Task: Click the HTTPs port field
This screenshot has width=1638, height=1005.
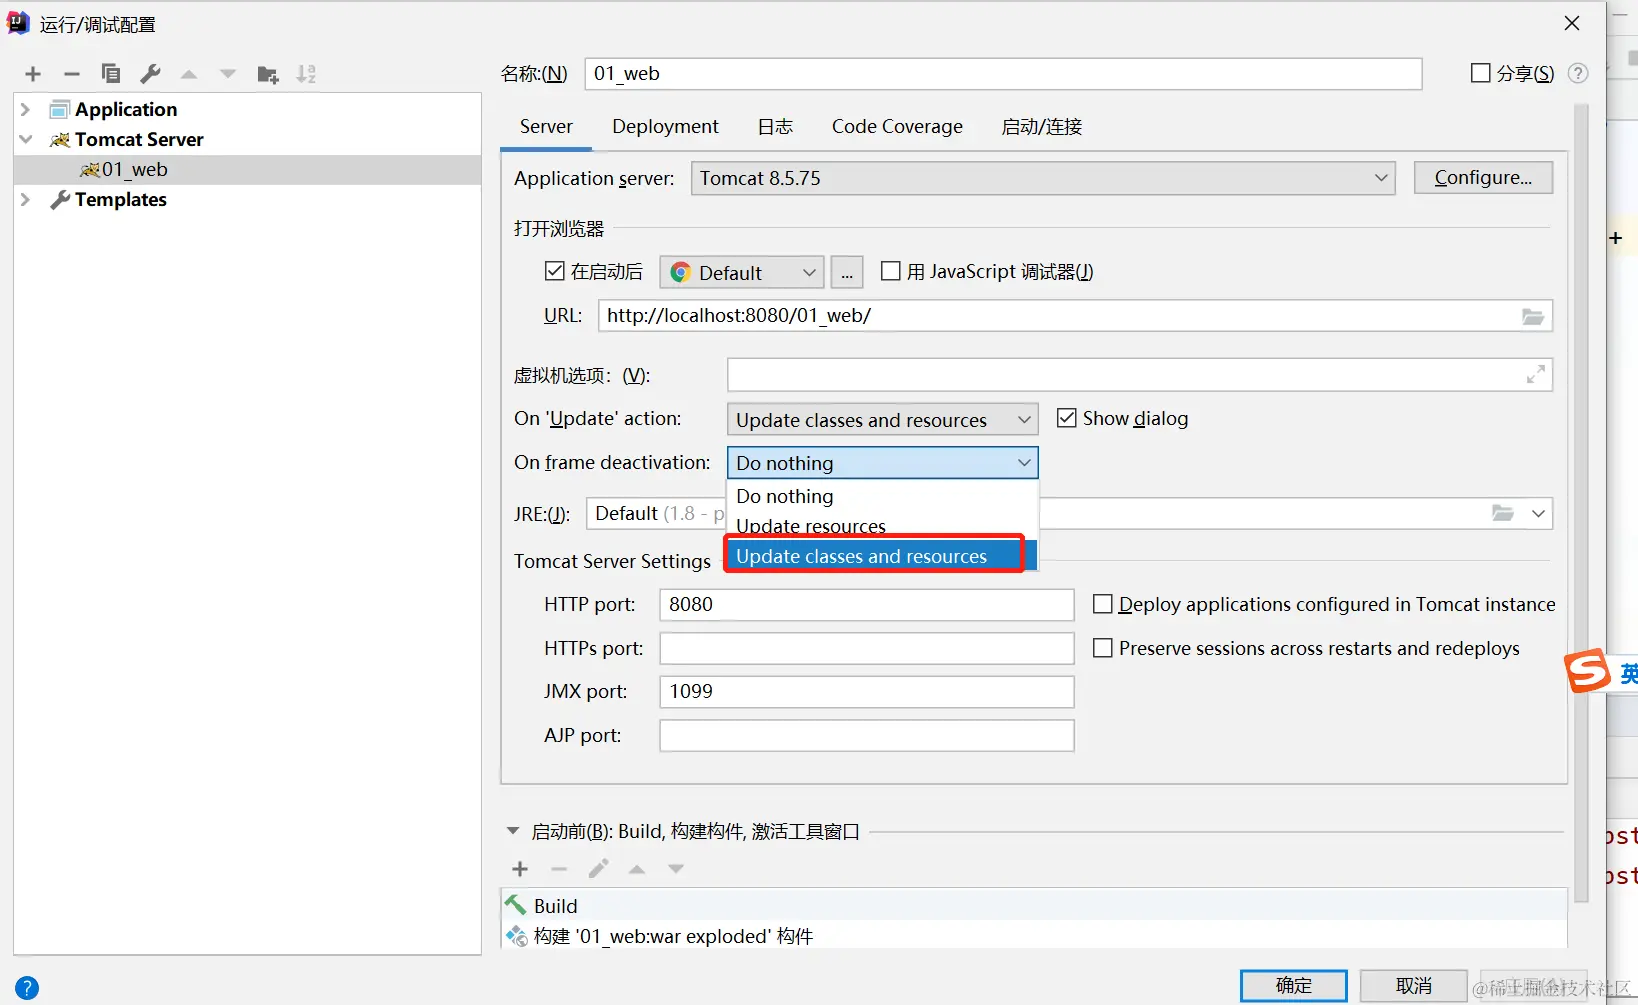Action: (x=867, y=648)
